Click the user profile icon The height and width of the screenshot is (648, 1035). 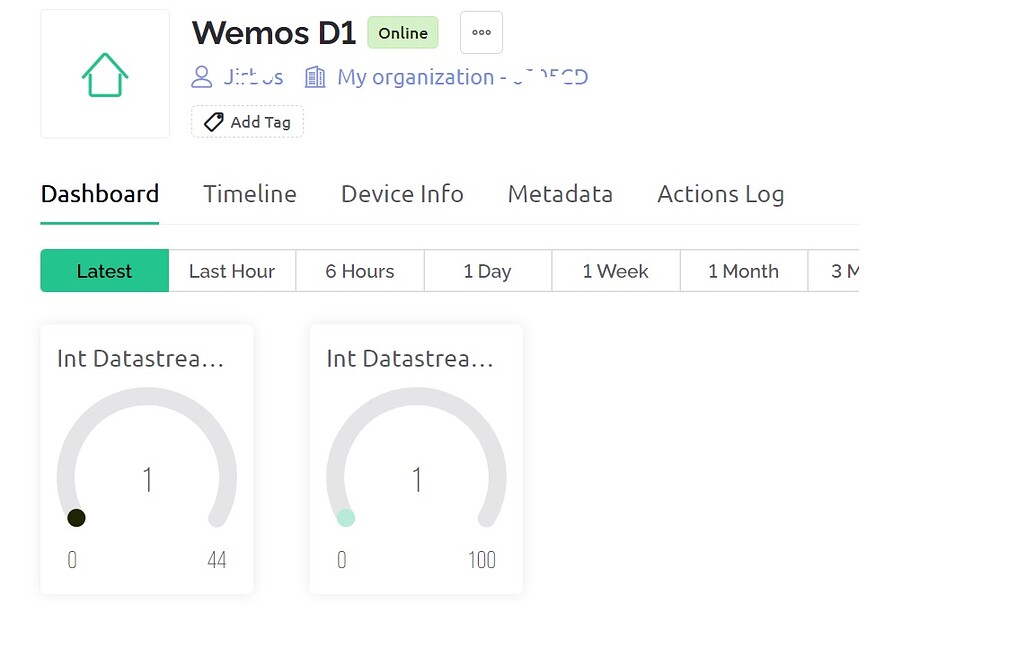point(202,77)
